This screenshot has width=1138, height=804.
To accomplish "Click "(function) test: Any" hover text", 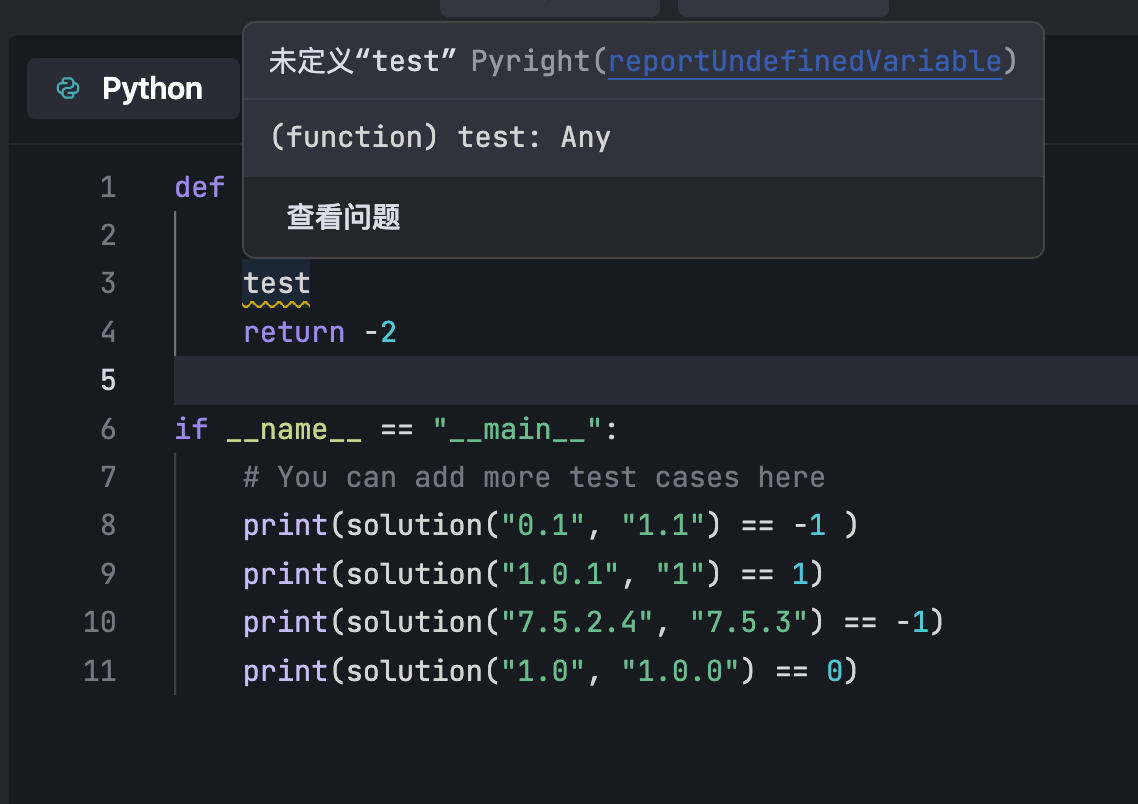I will point(440,137).
